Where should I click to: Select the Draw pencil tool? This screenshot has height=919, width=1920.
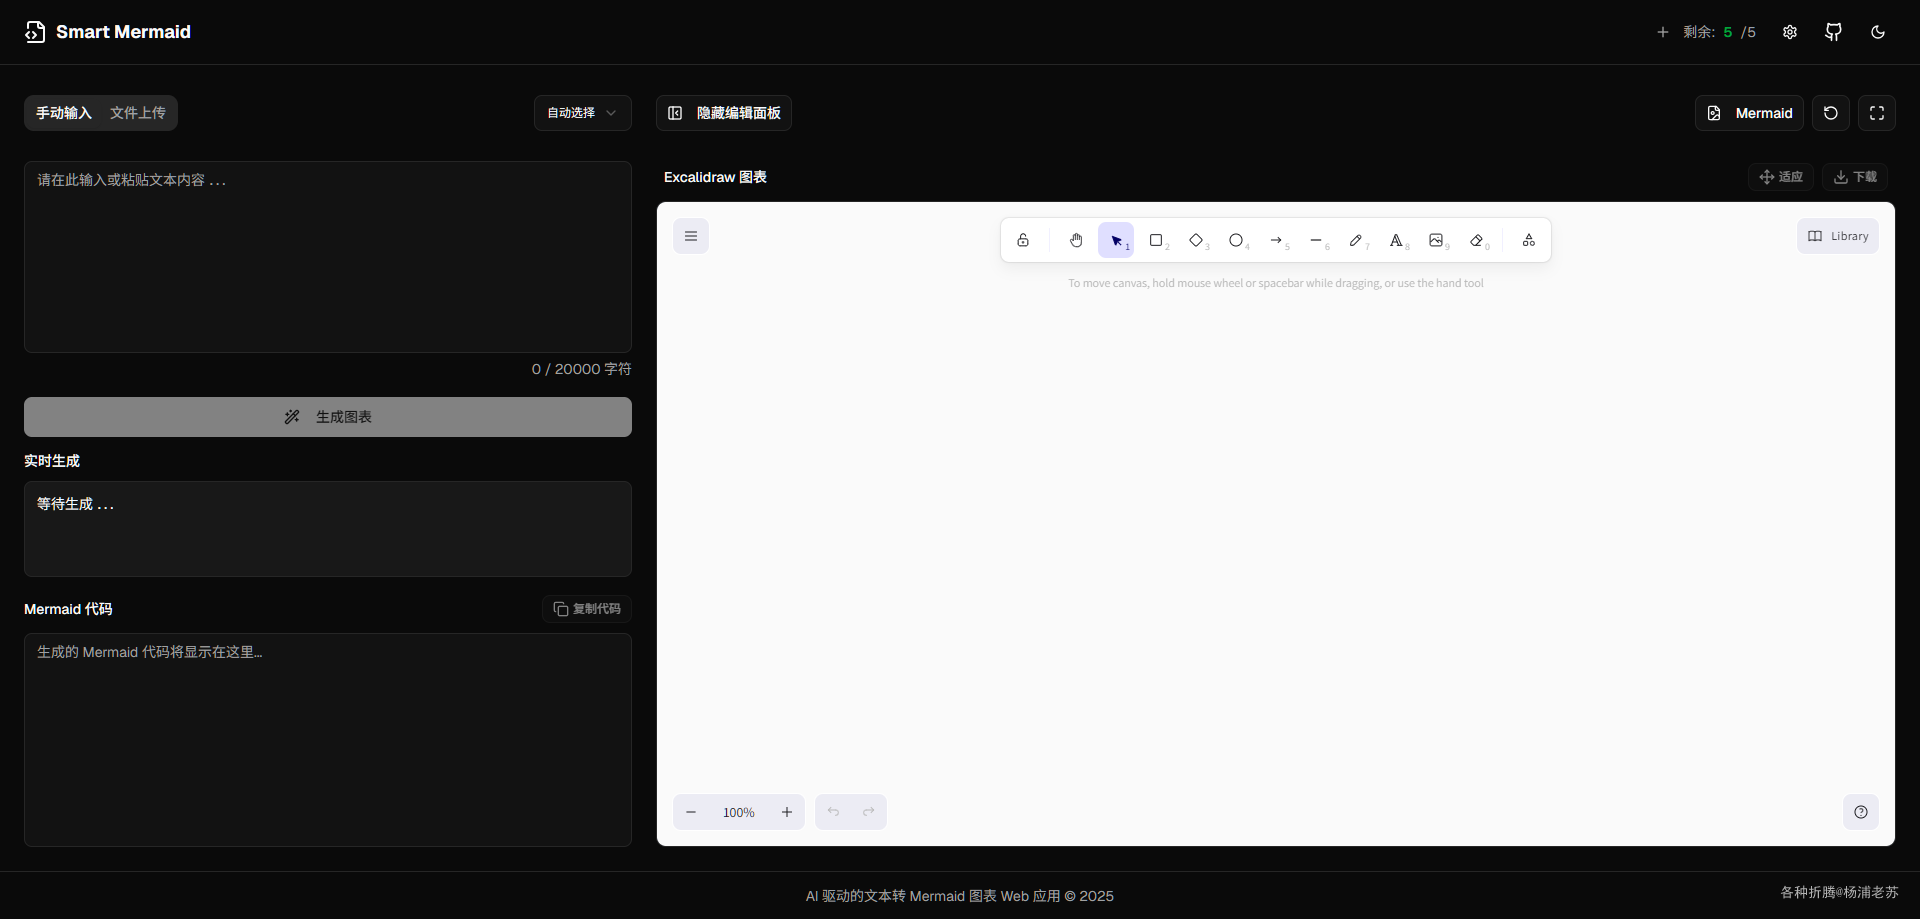(1356, 240)
